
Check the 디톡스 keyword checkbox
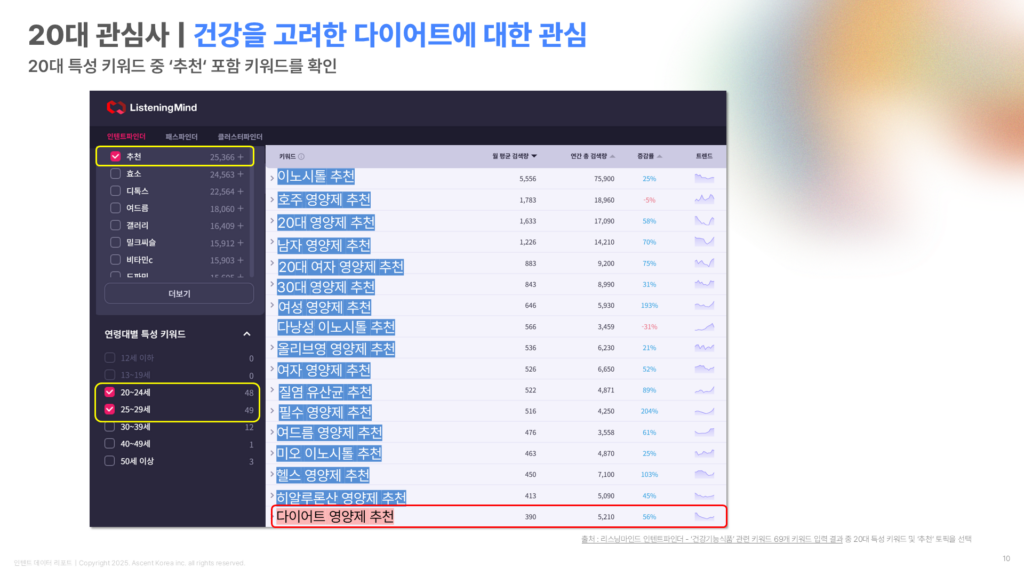click(116, 191)
